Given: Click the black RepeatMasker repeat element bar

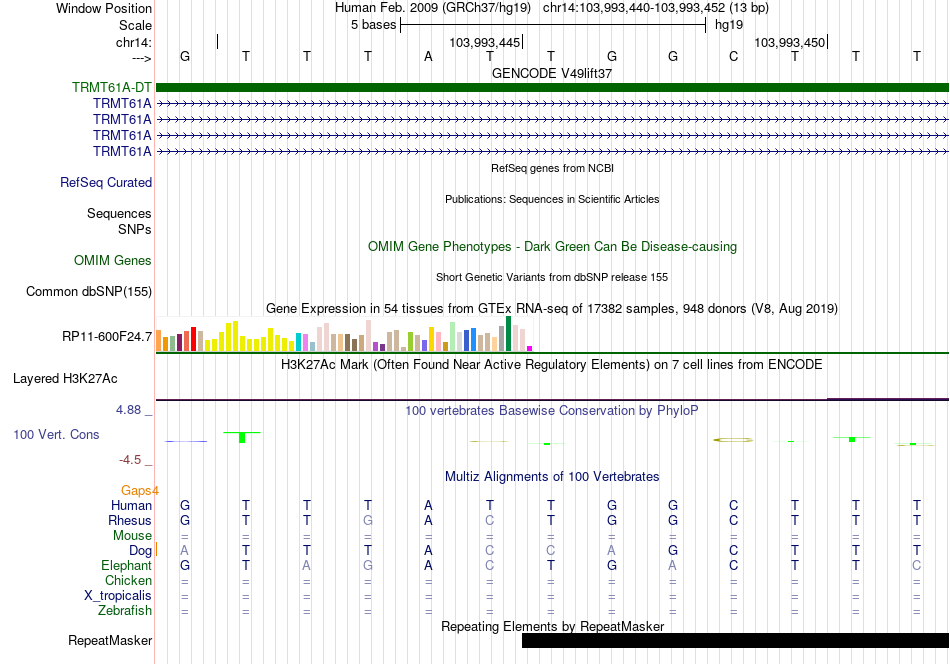Looking at the screenshot, I should pos(736,640).
